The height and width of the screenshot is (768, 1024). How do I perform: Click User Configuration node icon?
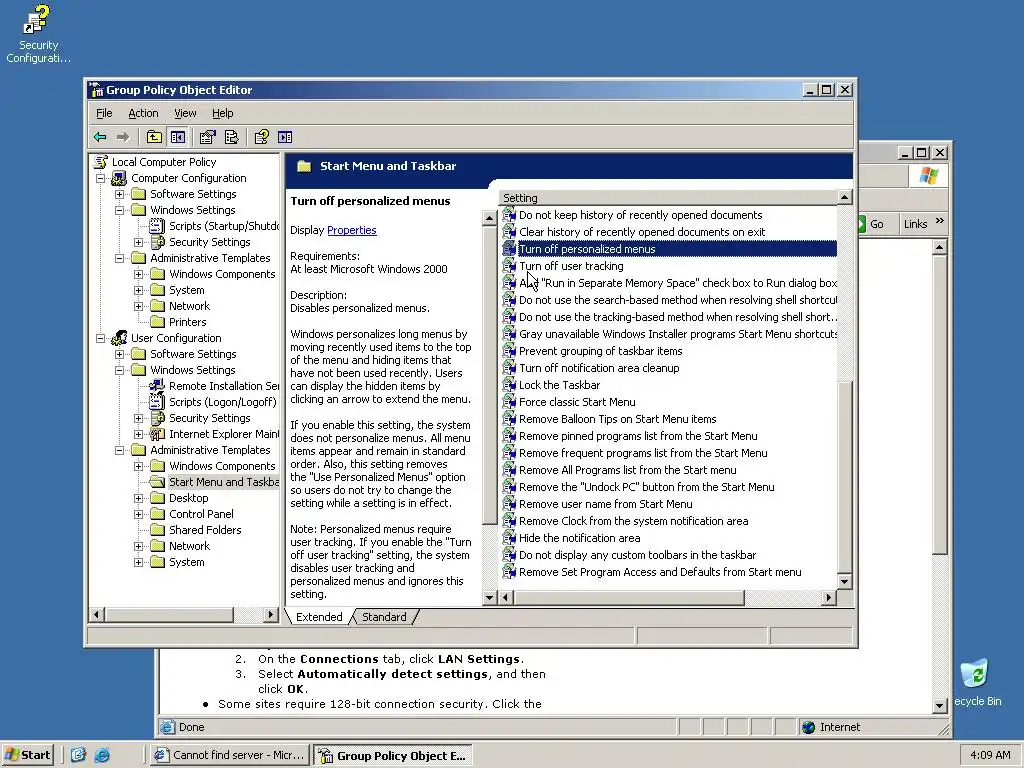pyautogui.click(x=119, y=338)
